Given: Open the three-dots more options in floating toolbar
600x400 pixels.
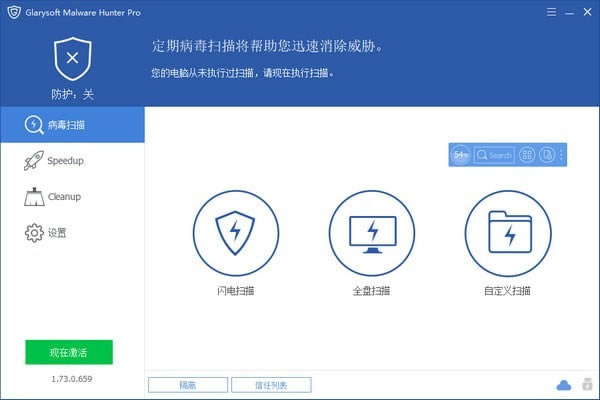Looking at the screenshot, I should 561,155.
